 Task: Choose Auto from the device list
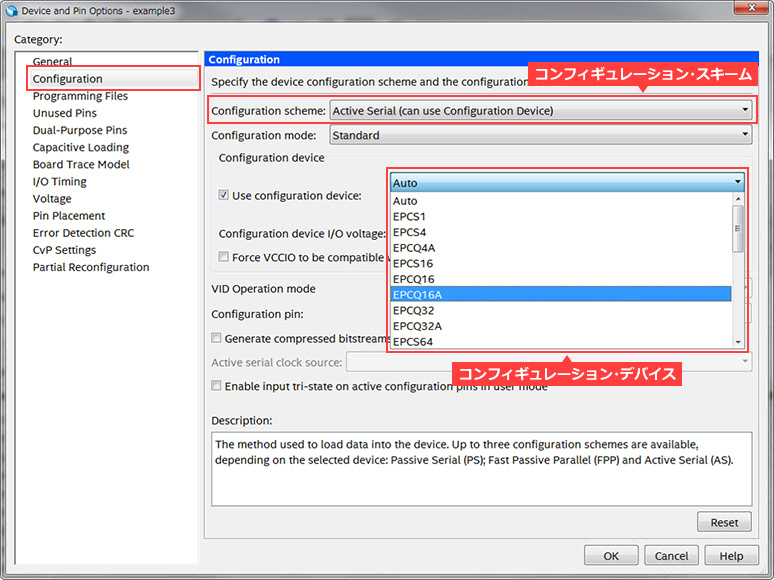561,201
